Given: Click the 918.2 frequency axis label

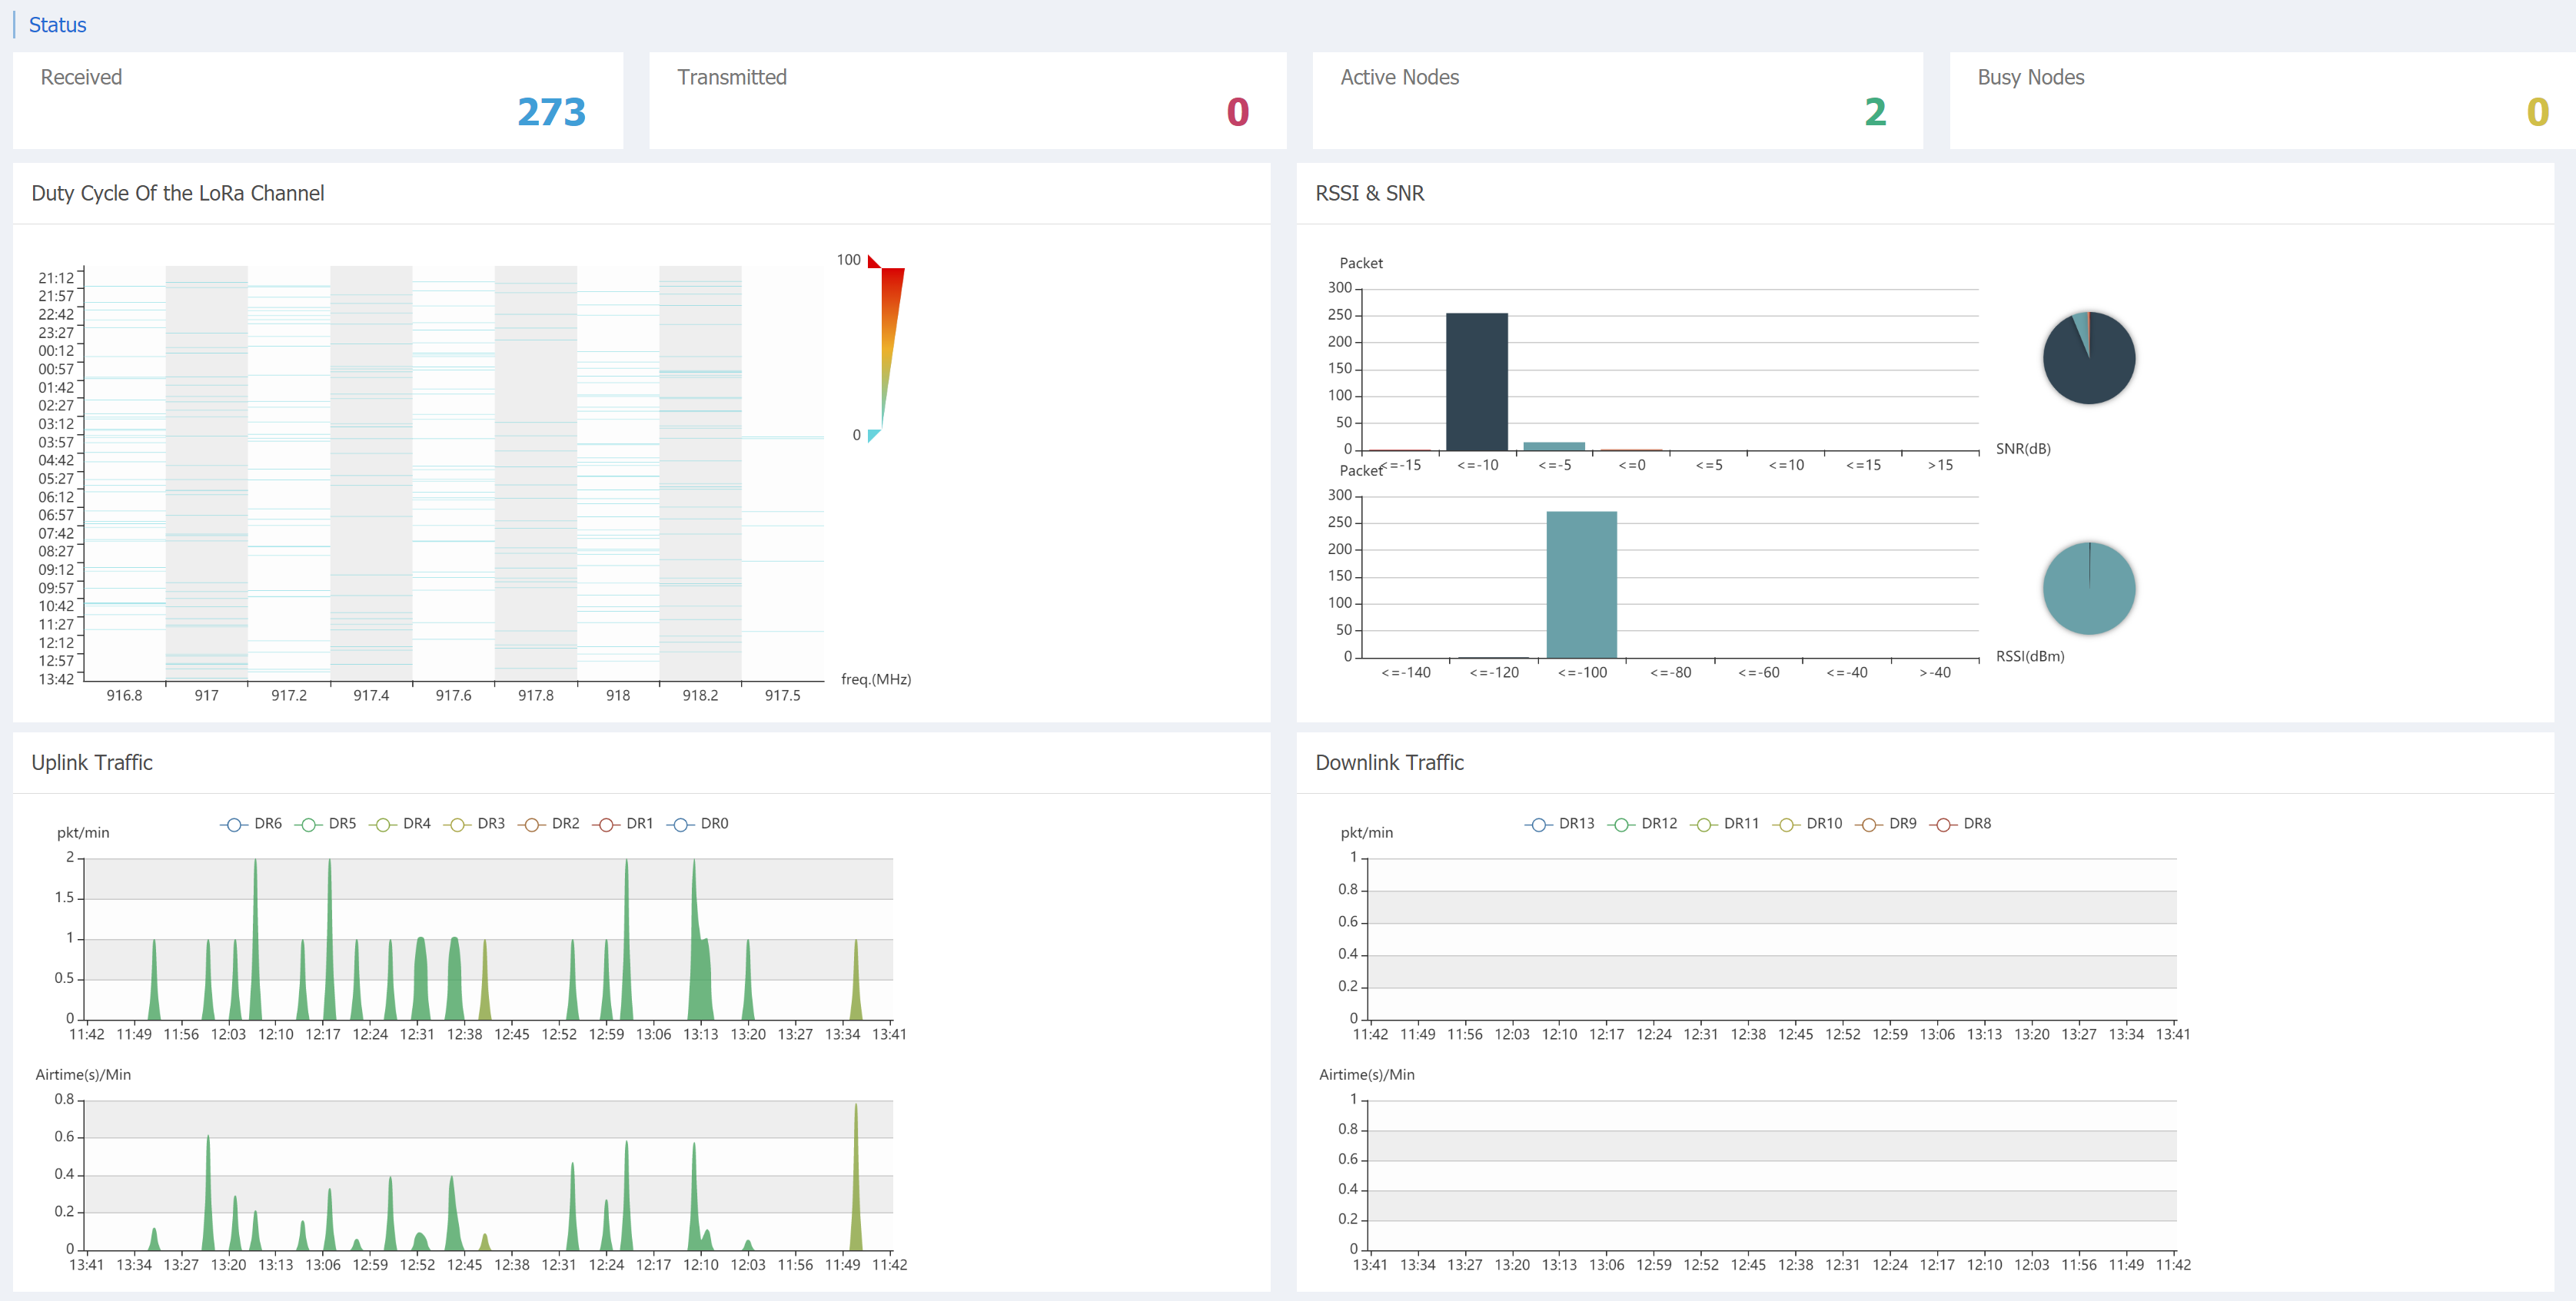Looking at the screenshot, I should (700, 695).
